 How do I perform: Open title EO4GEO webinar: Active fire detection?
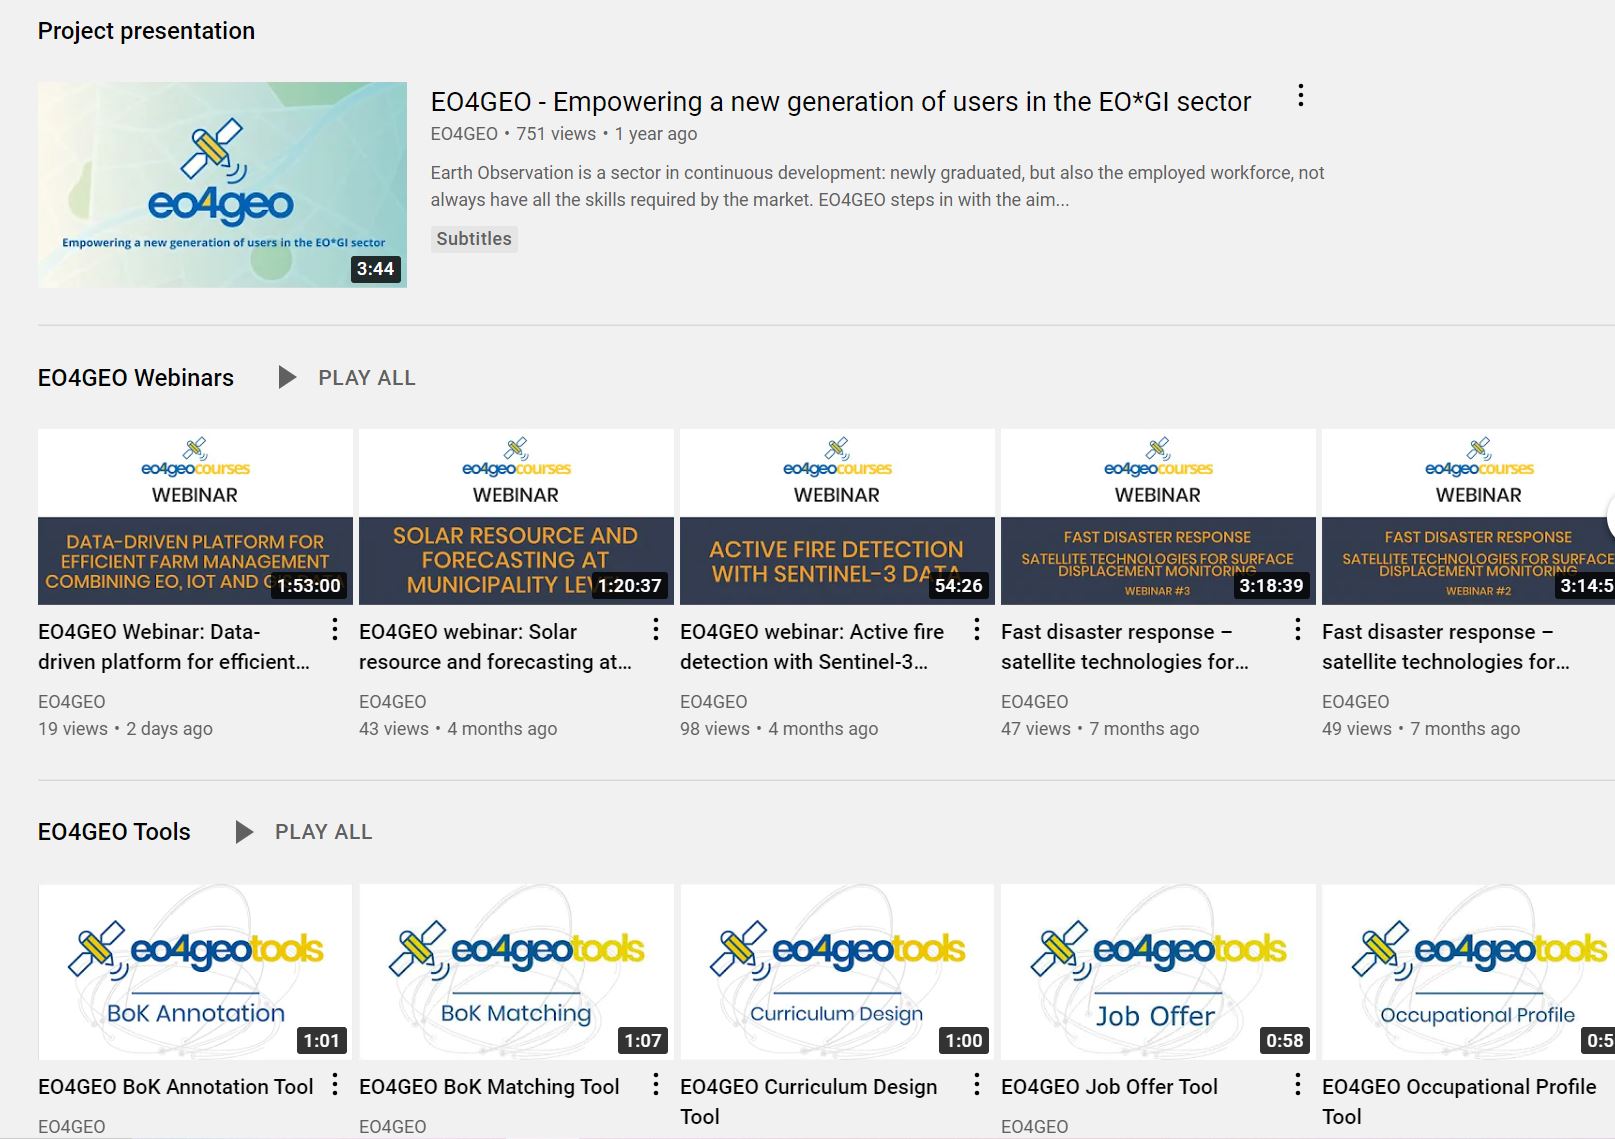pos(812,647)
